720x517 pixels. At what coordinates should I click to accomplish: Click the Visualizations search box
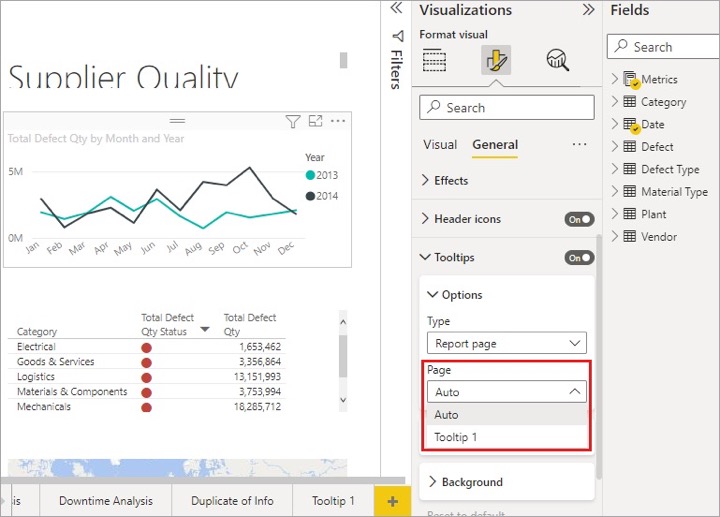click(x=507, y=107)
